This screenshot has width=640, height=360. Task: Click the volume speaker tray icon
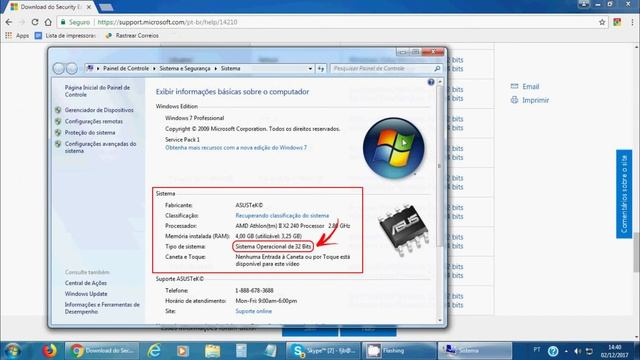coord(578,351)
